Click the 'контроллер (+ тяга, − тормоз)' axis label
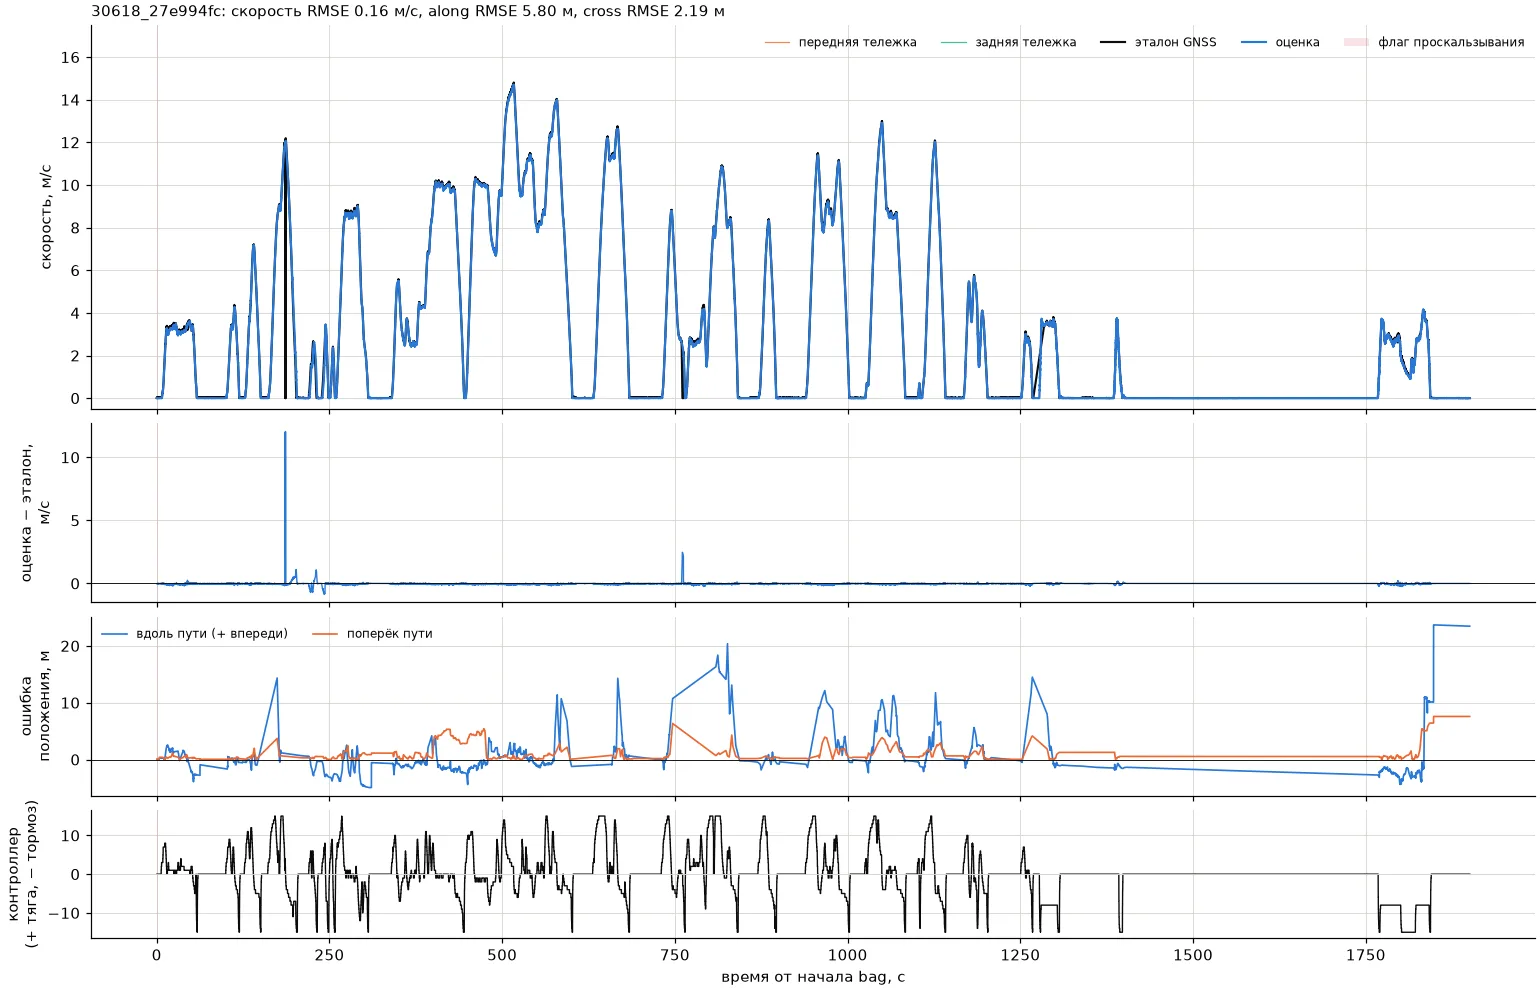Viewport: 1540px width, 990px height. point(21,873)
